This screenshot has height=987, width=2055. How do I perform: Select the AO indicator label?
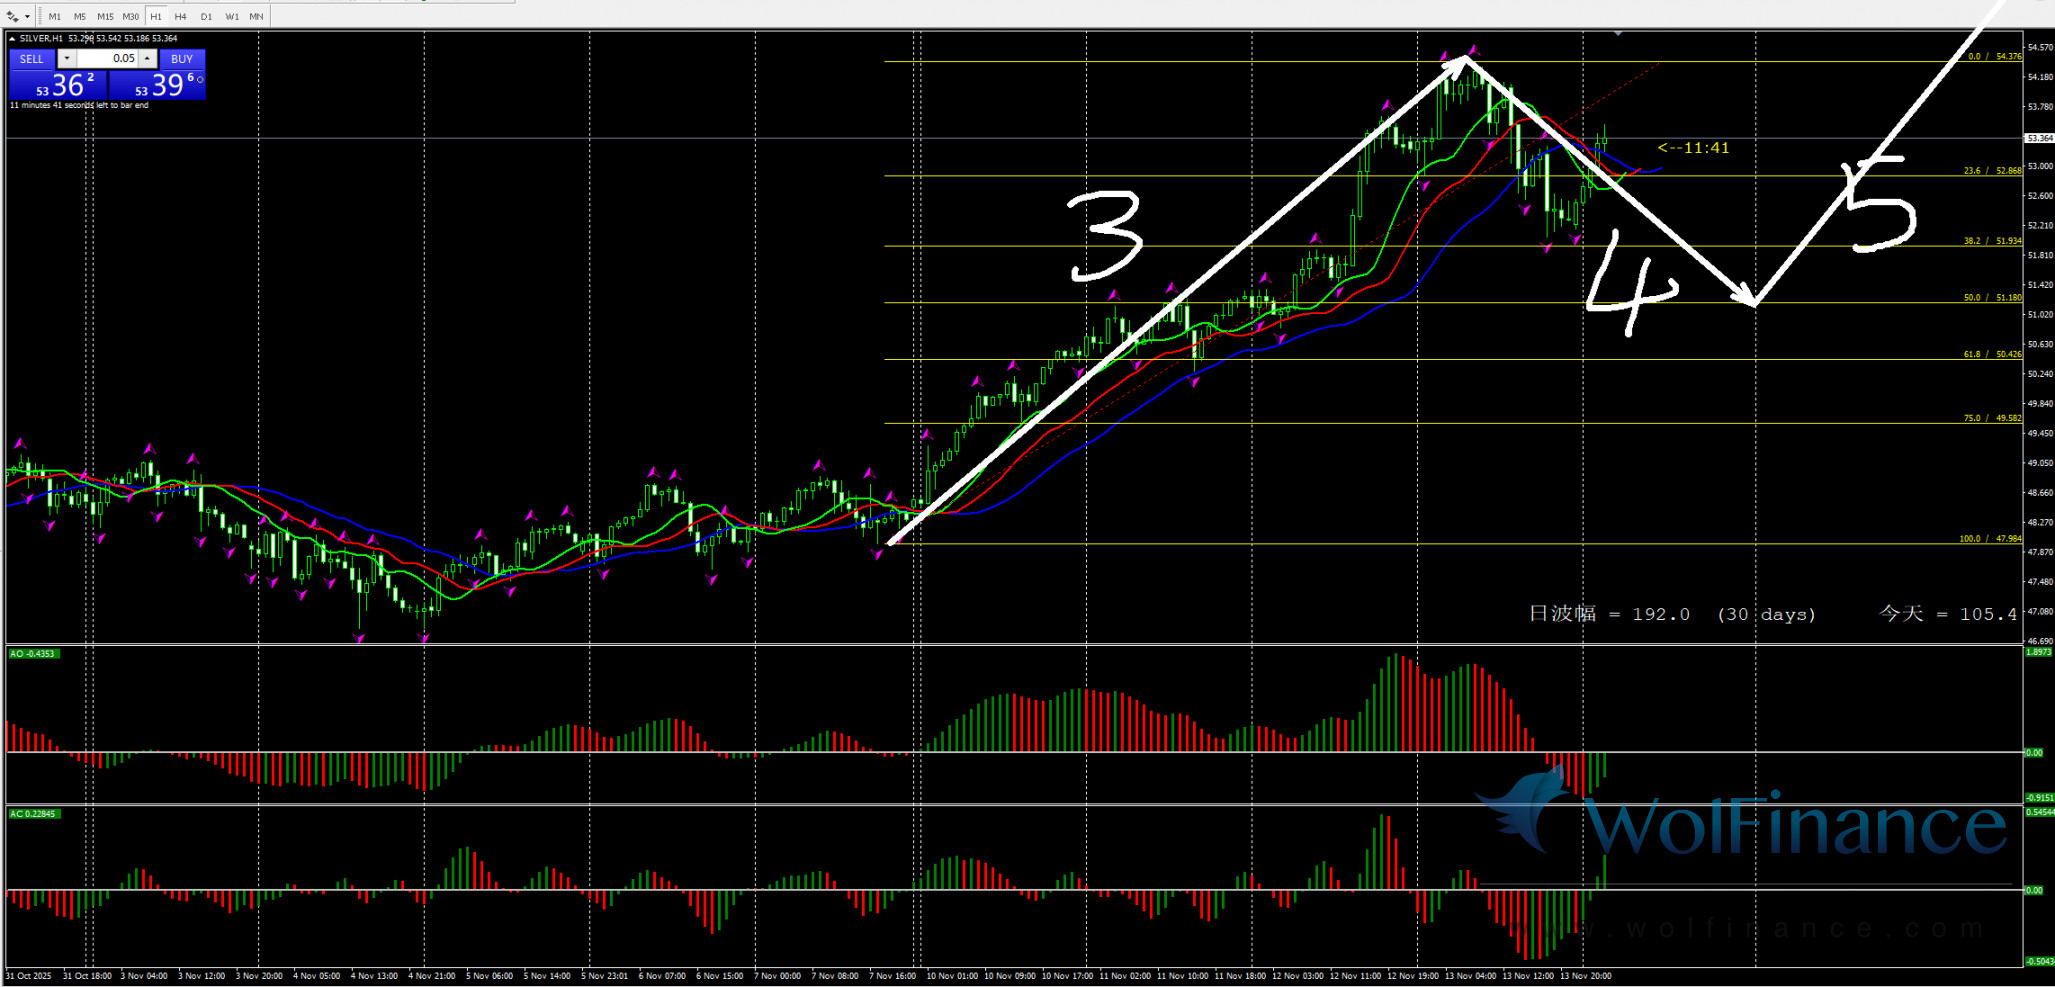click(33, 654)
